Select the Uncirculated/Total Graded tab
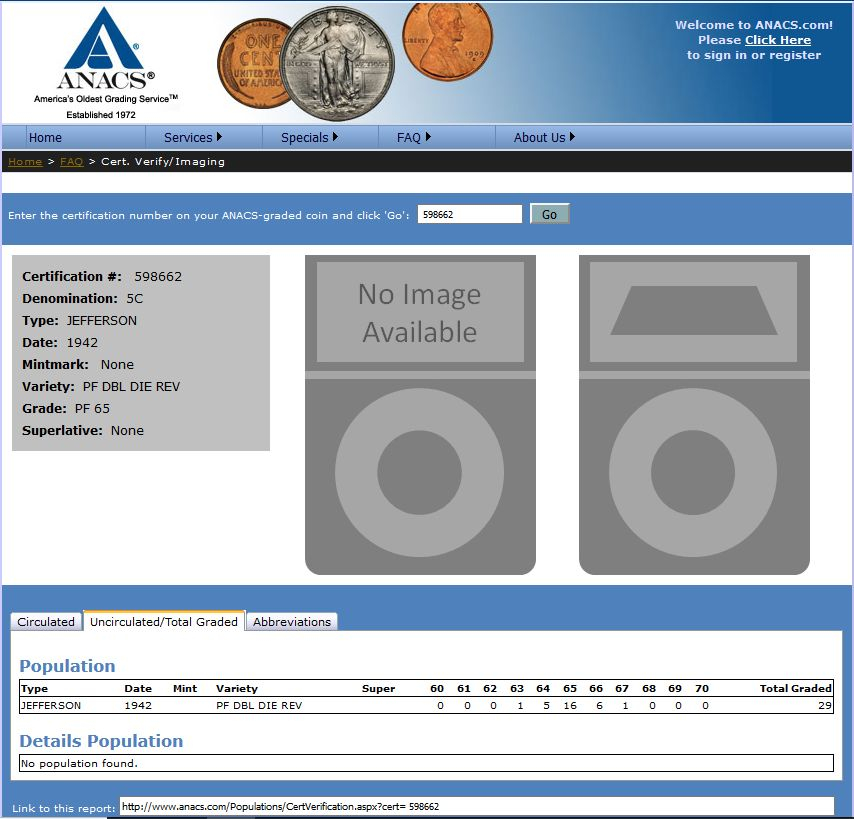Image resolution: width=854 pixels, height=819 pixels. [164, 621]
